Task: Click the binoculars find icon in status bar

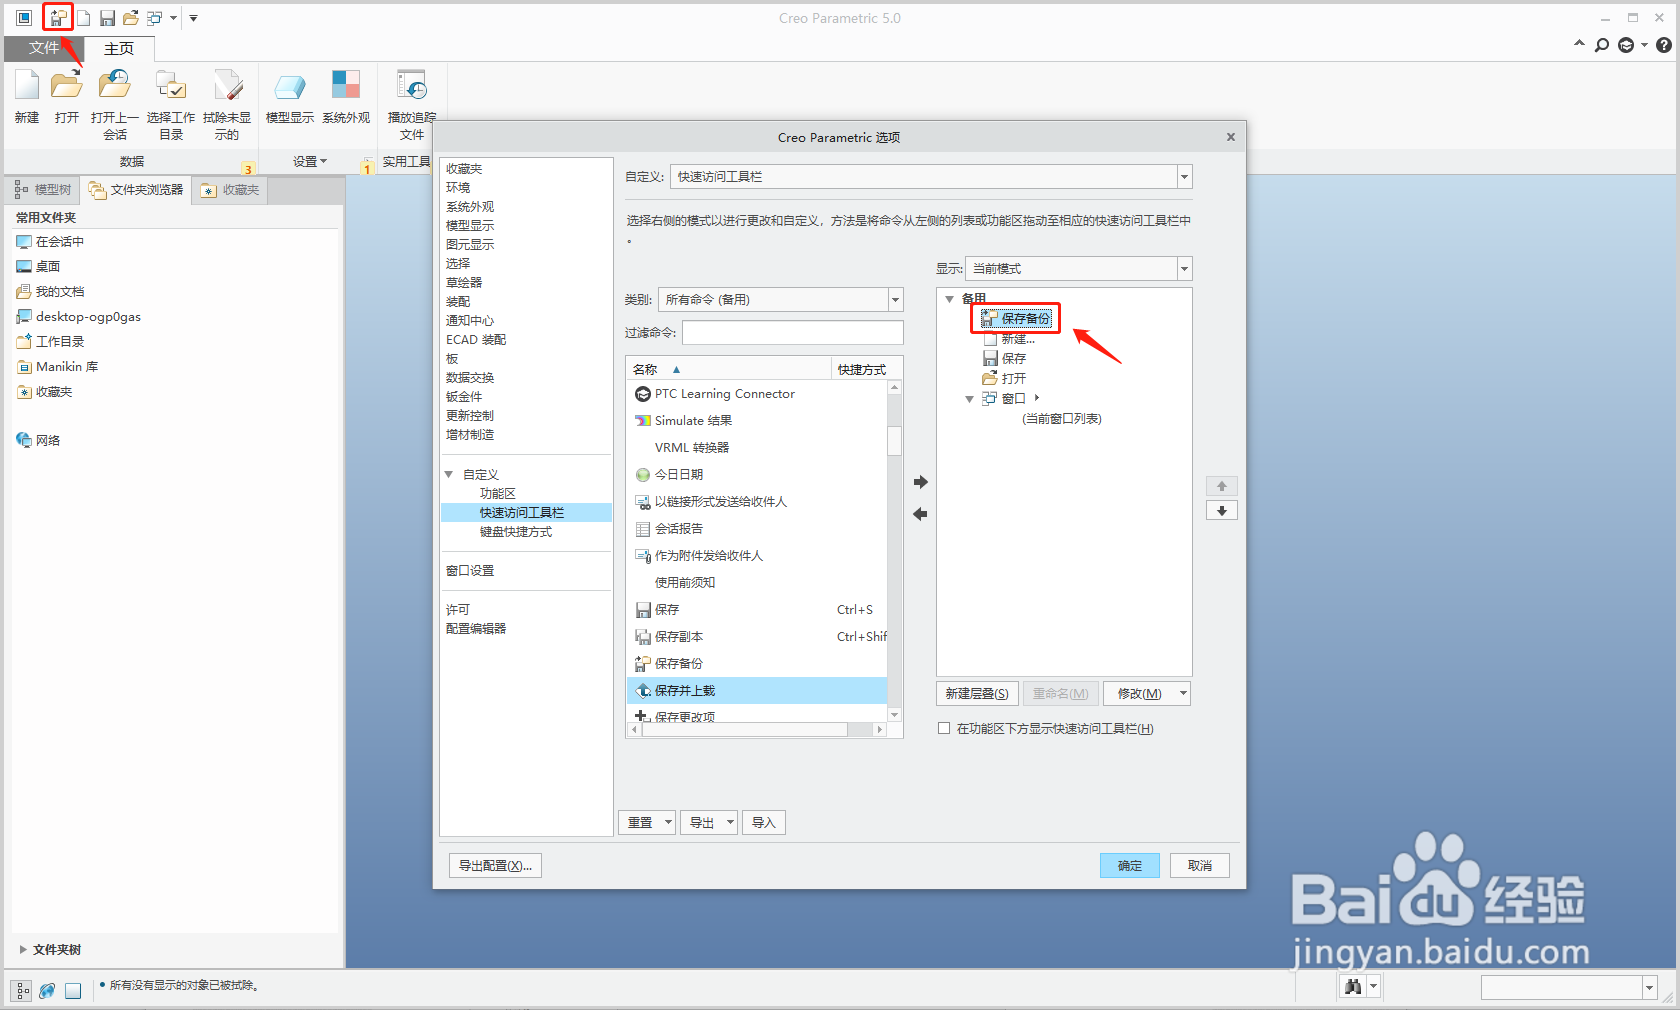Action: [1353, 987]
